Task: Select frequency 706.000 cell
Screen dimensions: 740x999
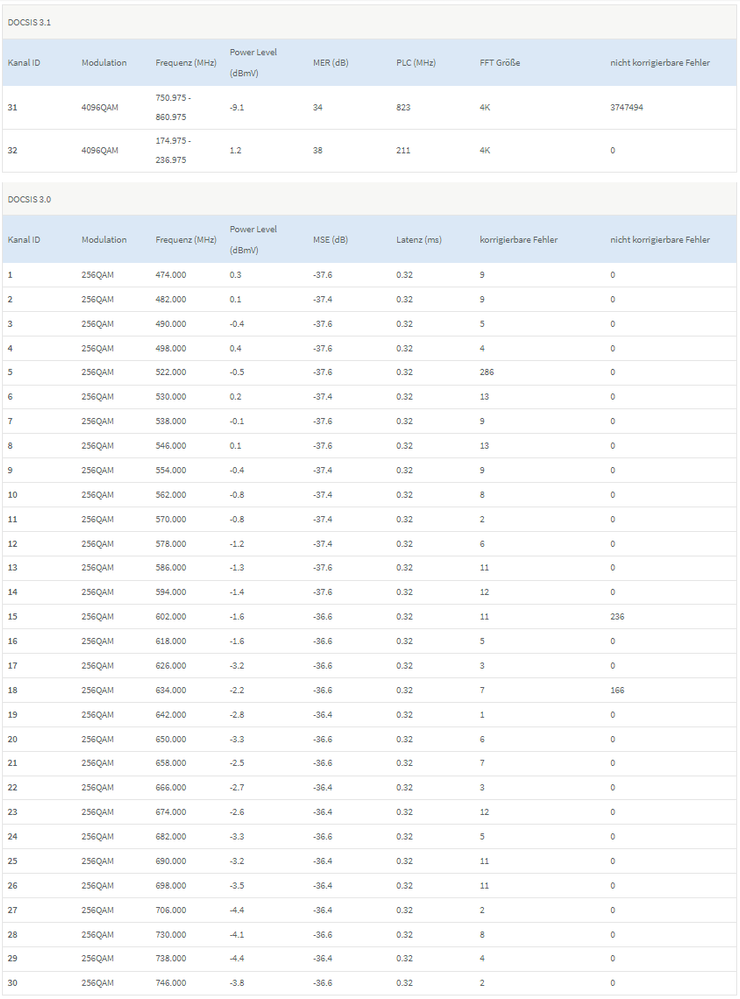Action: (x=171, y=910)
